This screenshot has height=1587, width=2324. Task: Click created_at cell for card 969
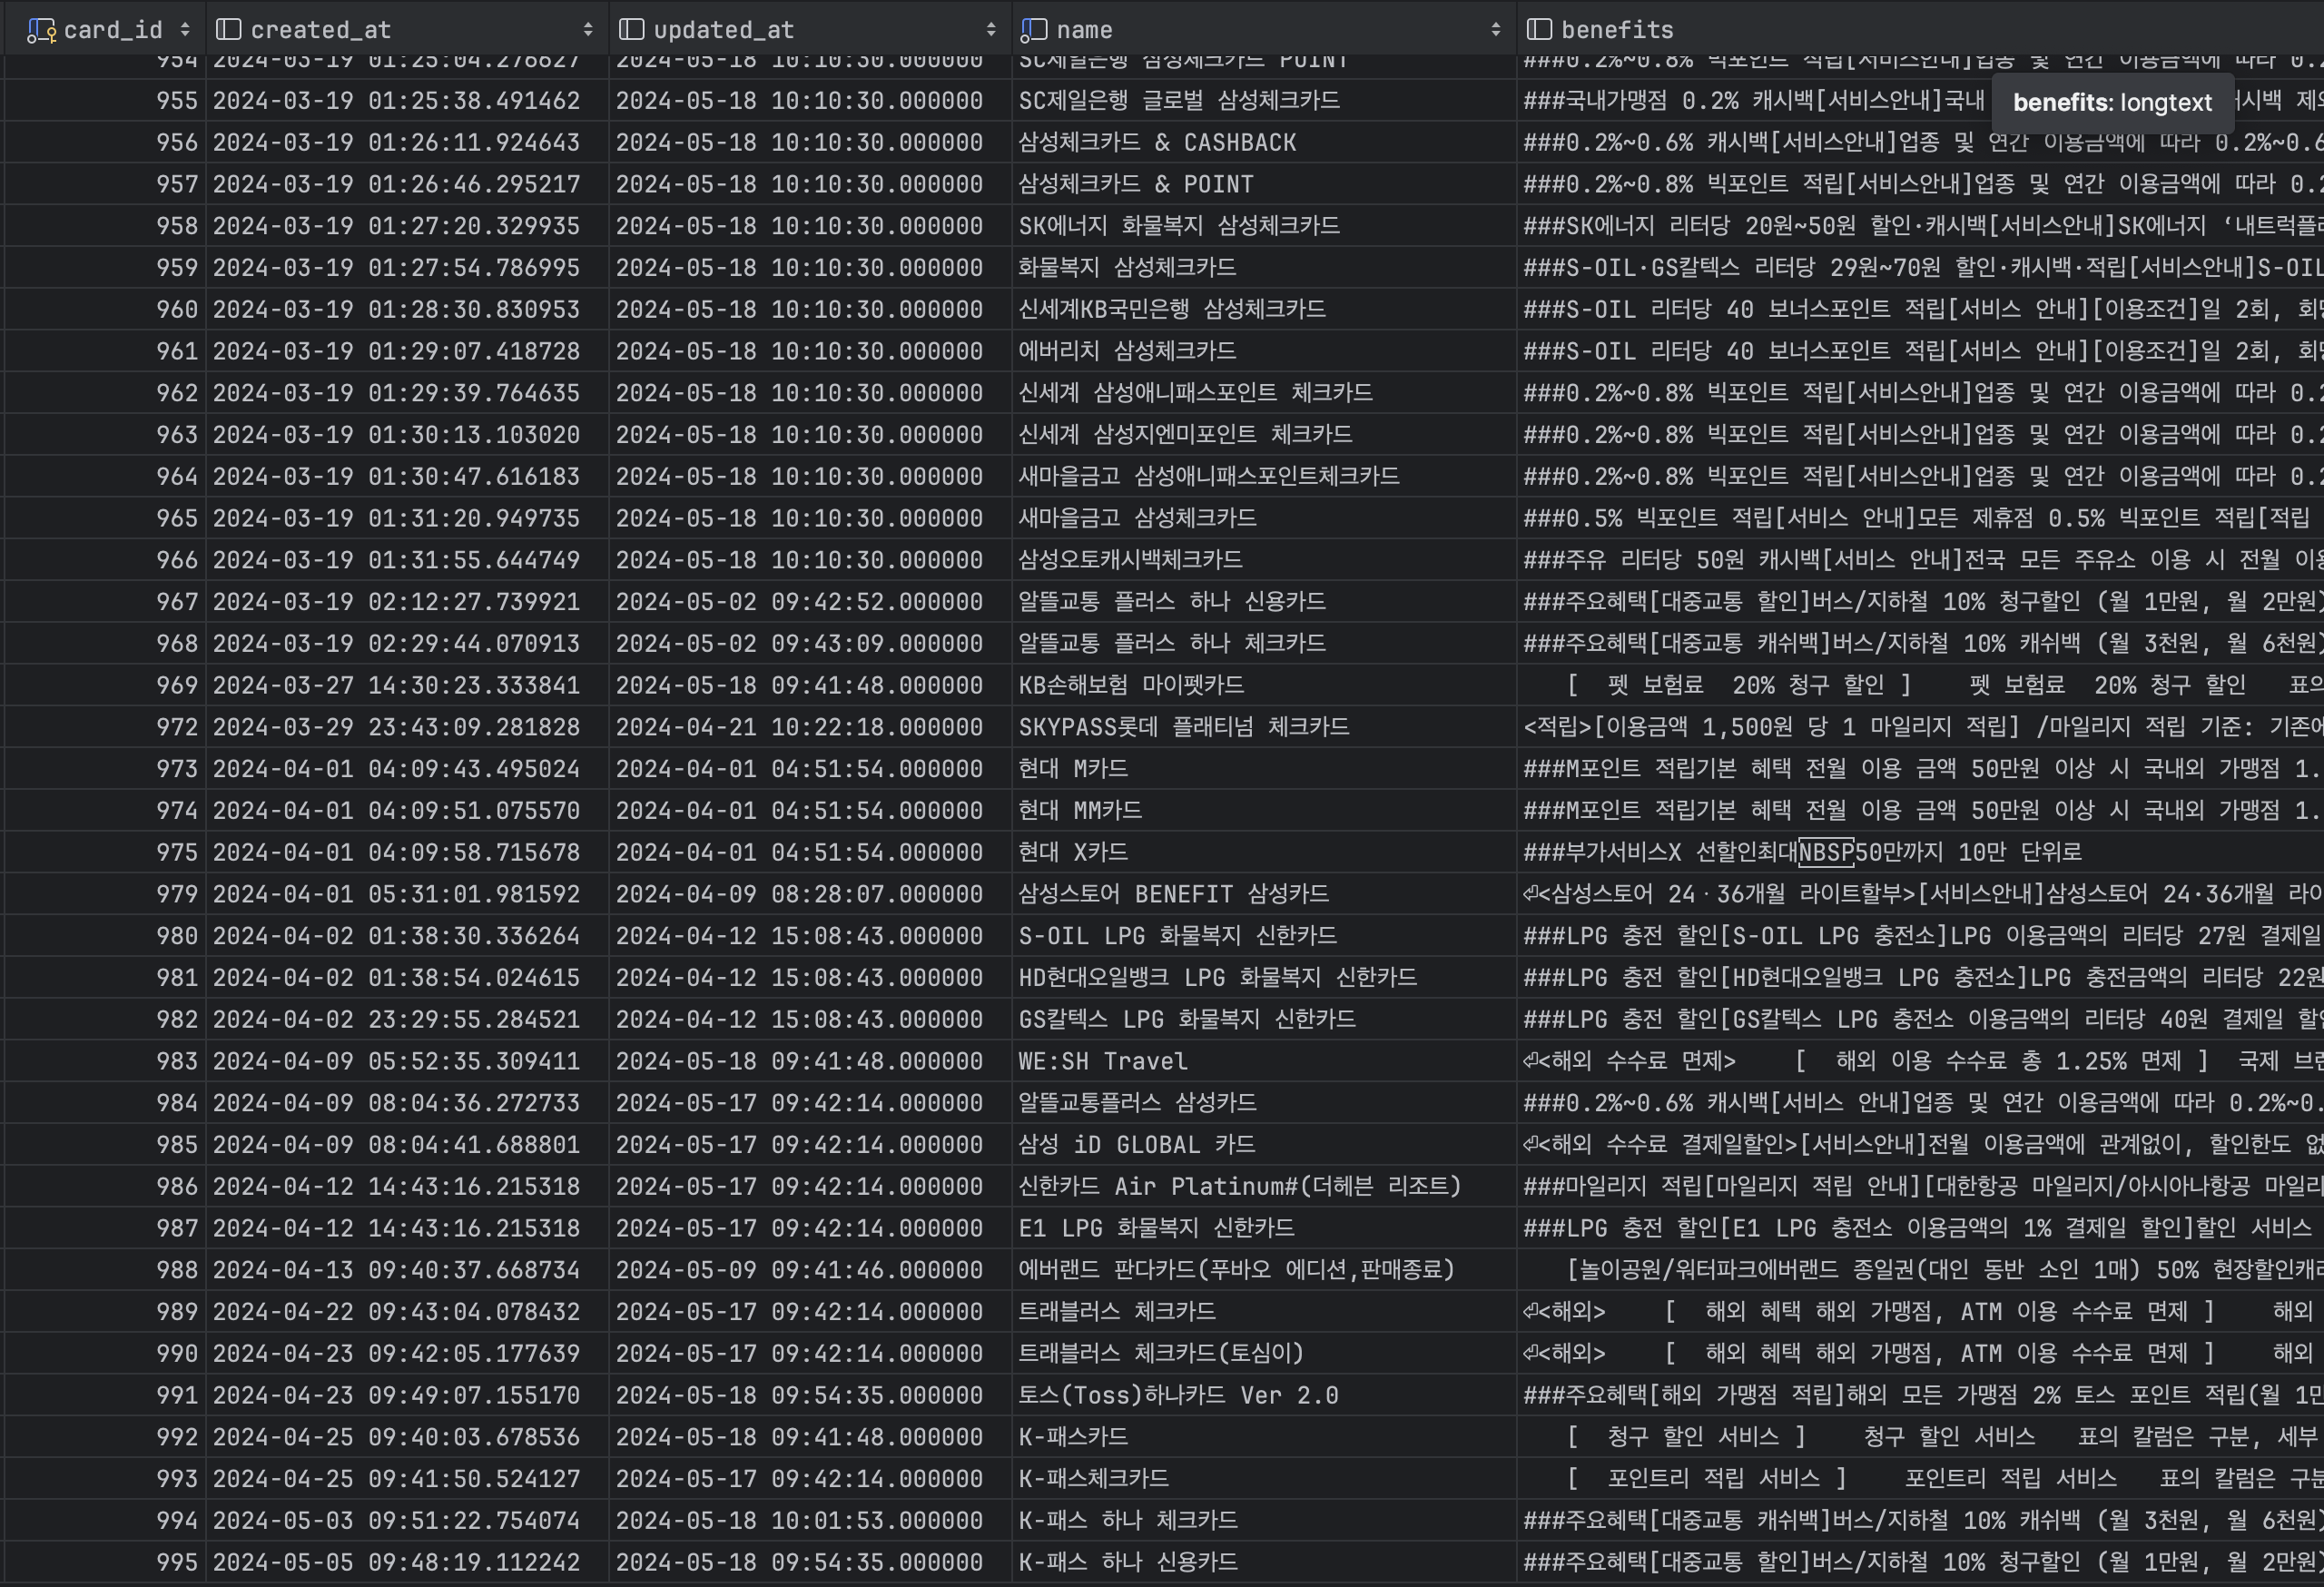point(396,685)
